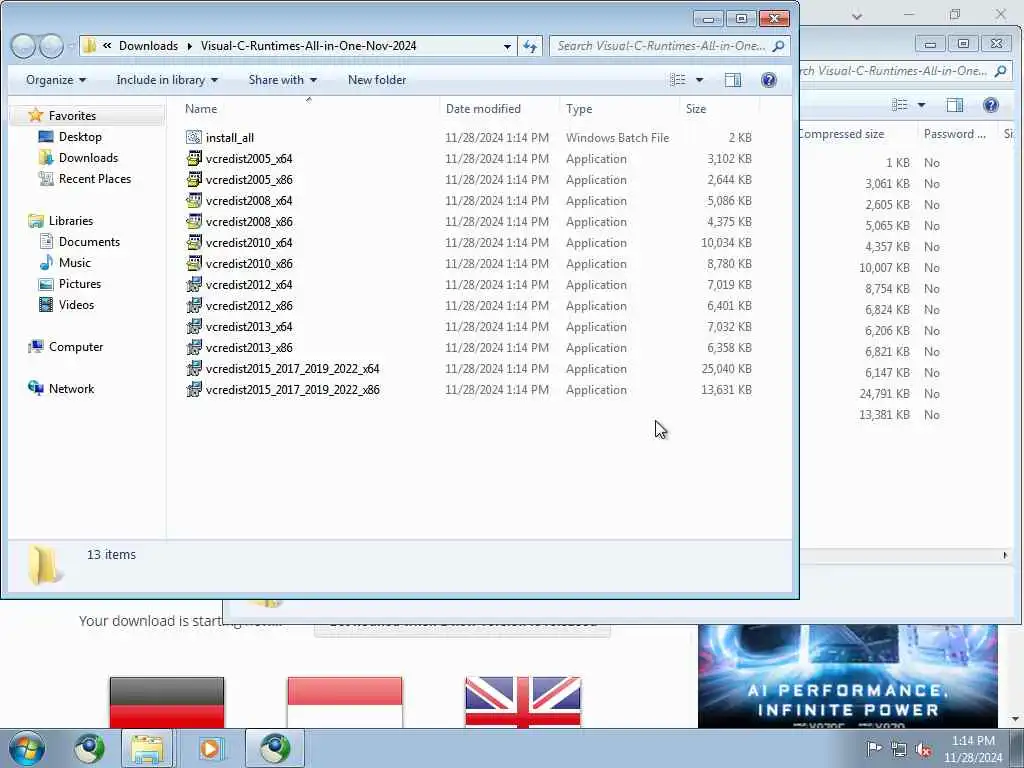The height and width of the screenshot is (768, 1024).
Task: Open the Pictures library icon
Action: tap(46, 283)
